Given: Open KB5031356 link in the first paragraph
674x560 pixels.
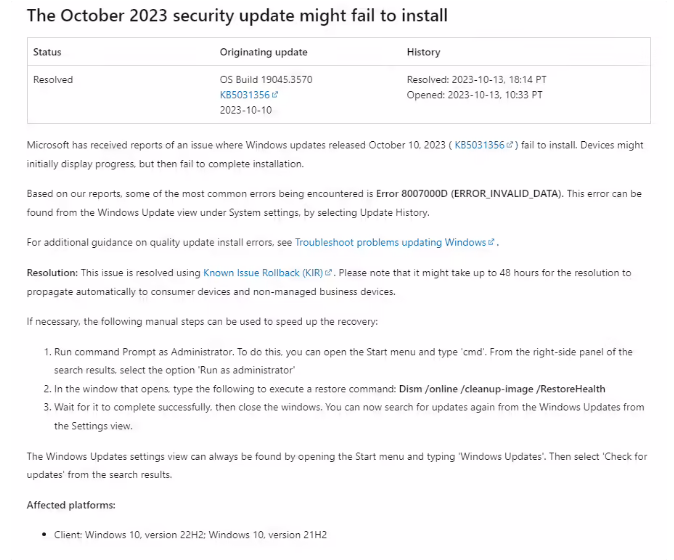Looking at the screenshot, I should click(x=479, y=145).
